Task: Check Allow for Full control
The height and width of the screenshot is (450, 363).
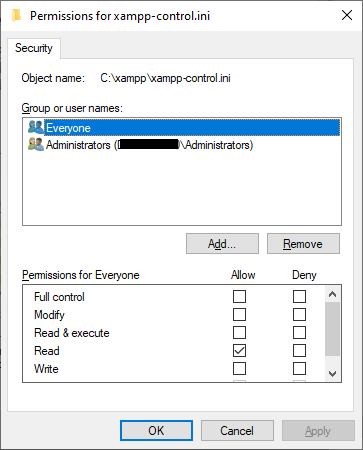Action: coord(239,296)
